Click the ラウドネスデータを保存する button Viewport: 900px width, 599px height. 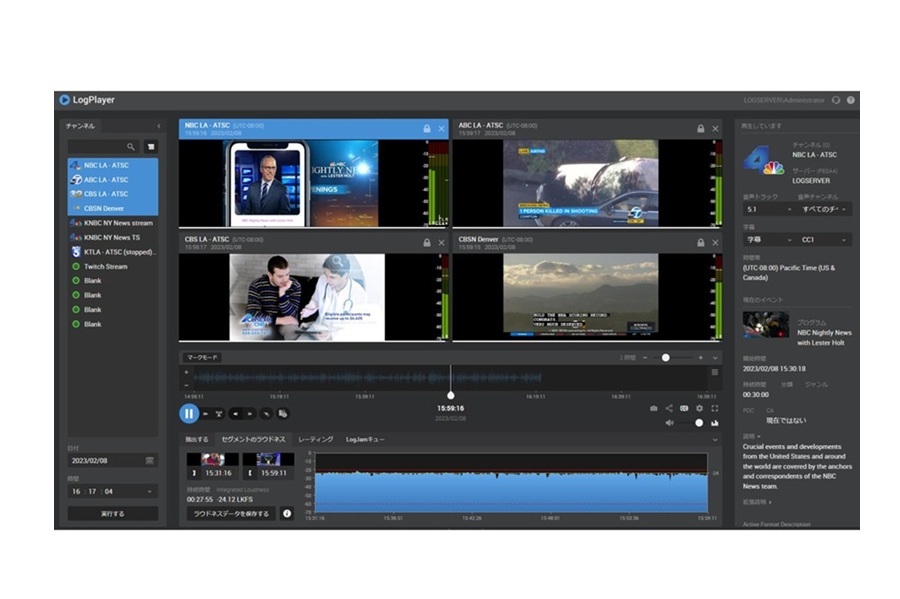click(231, 514)
